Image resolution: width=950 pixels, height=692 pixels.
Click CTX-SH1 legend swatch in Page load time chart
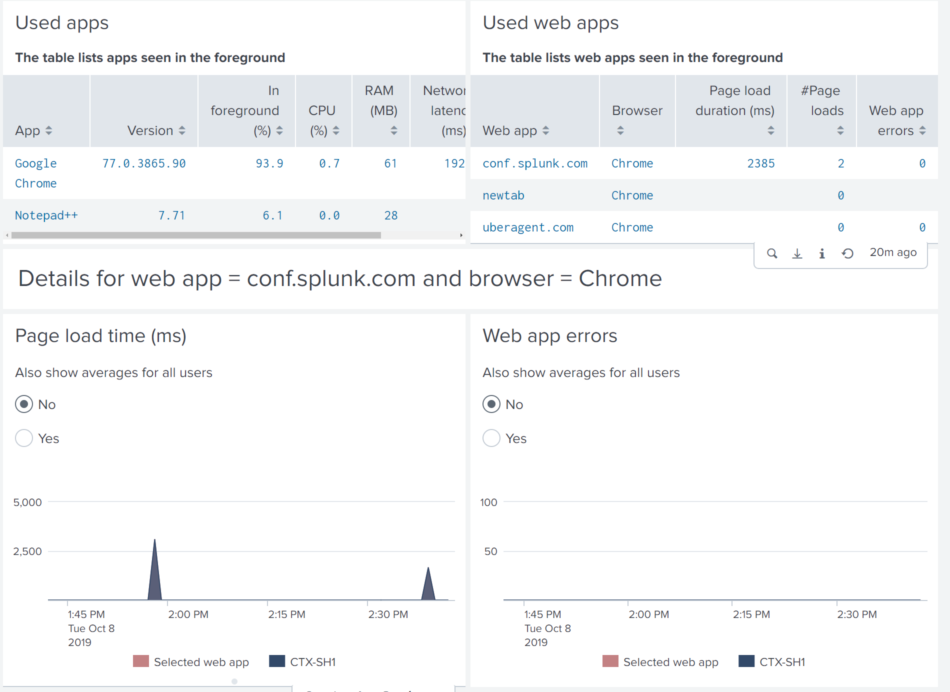click(277, 662)
